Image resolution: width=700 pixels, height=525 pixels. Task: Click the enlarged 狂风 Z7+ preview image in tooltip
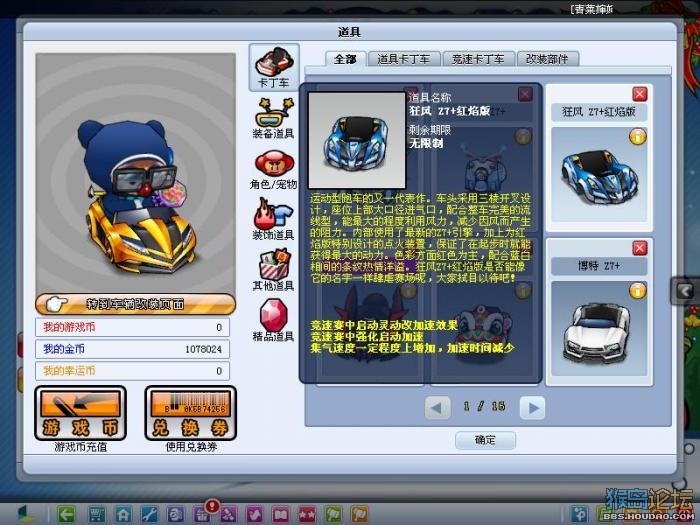(x=357, y=141)
